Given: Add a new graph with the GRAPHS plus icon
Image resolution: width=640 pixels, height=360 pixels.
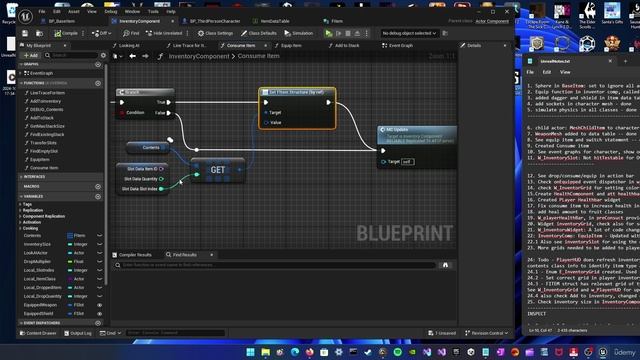Looking at the screenshot, I should [98, 64].
